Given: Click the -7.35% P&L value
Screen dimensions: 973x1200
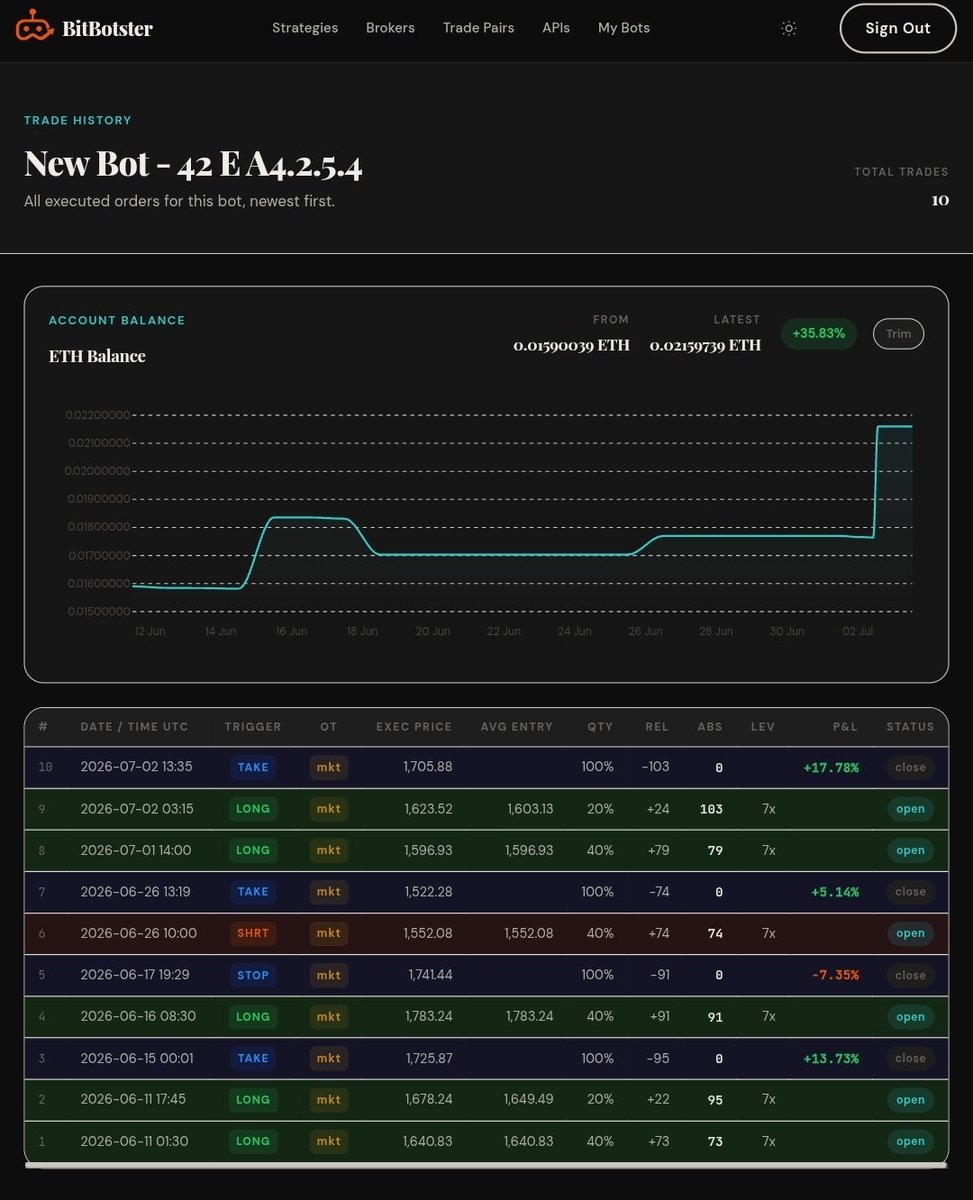Looking at the screenshot, I should pyautogui.click(x=834, y=975).
